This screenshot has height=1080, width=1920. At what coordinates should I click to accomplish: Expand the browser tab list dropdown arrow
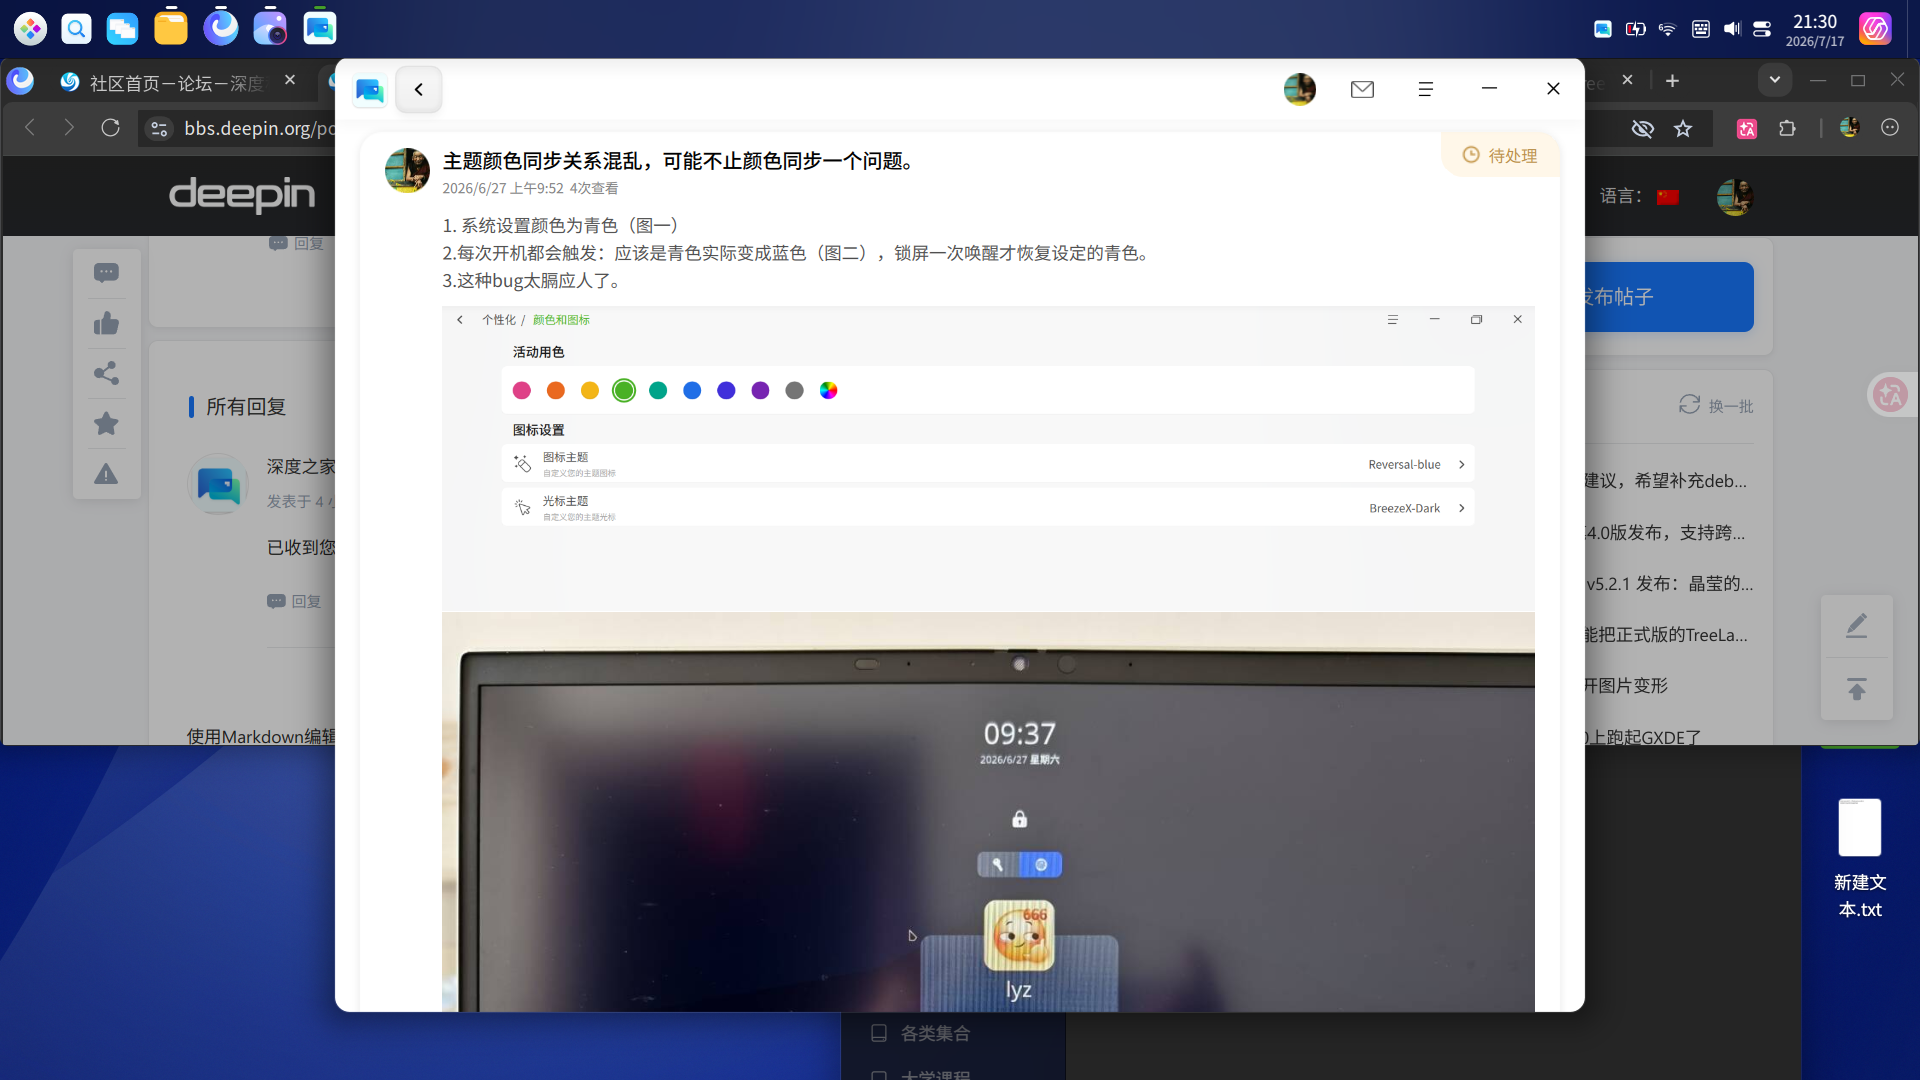[x=1775, y=81]
